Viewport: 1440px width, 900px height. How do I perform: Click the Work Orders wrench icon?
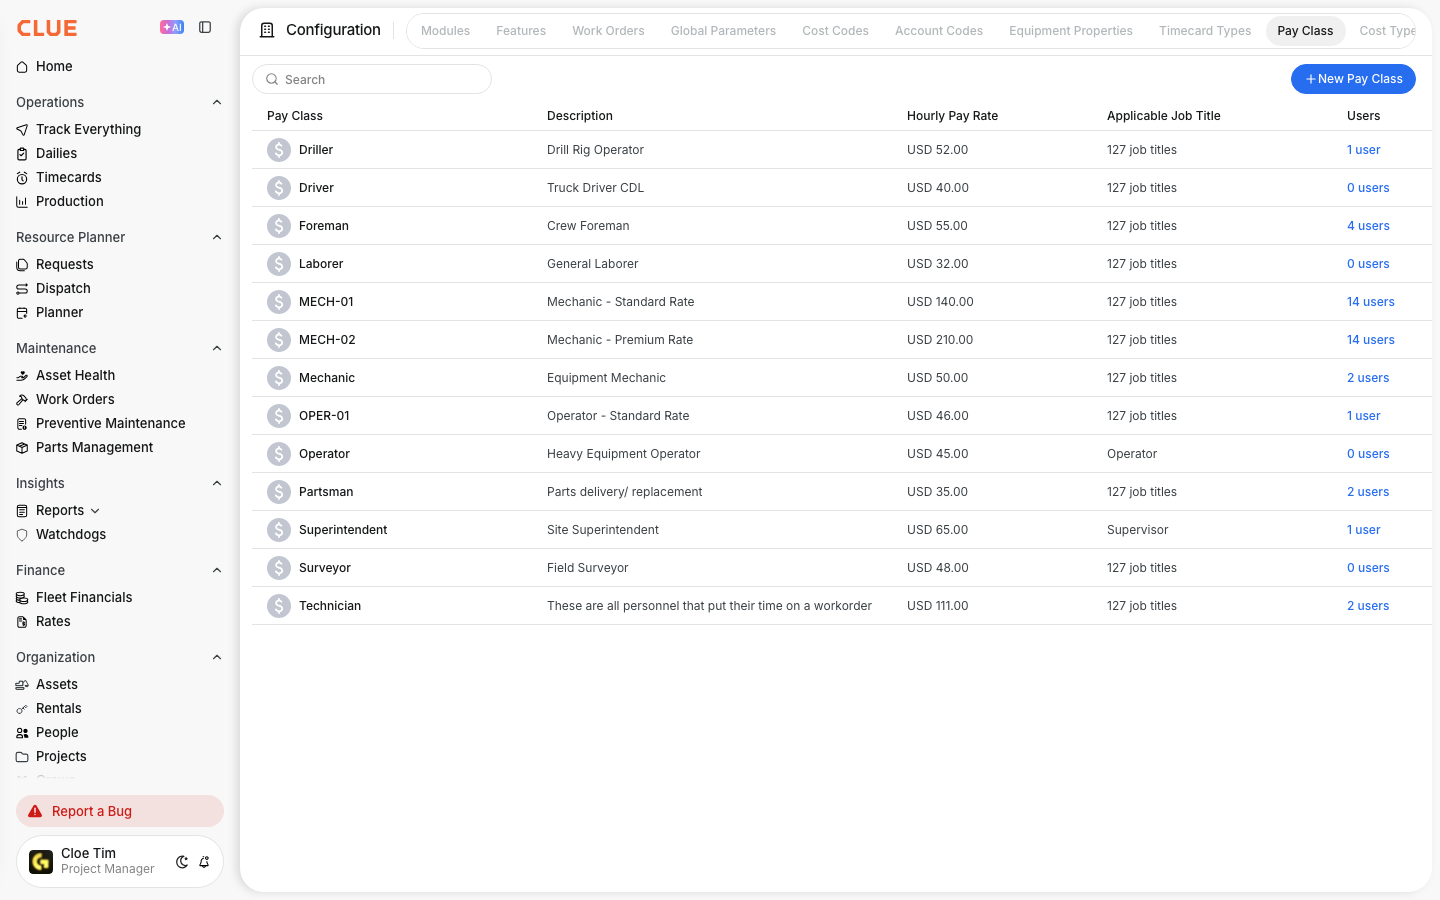22,400
